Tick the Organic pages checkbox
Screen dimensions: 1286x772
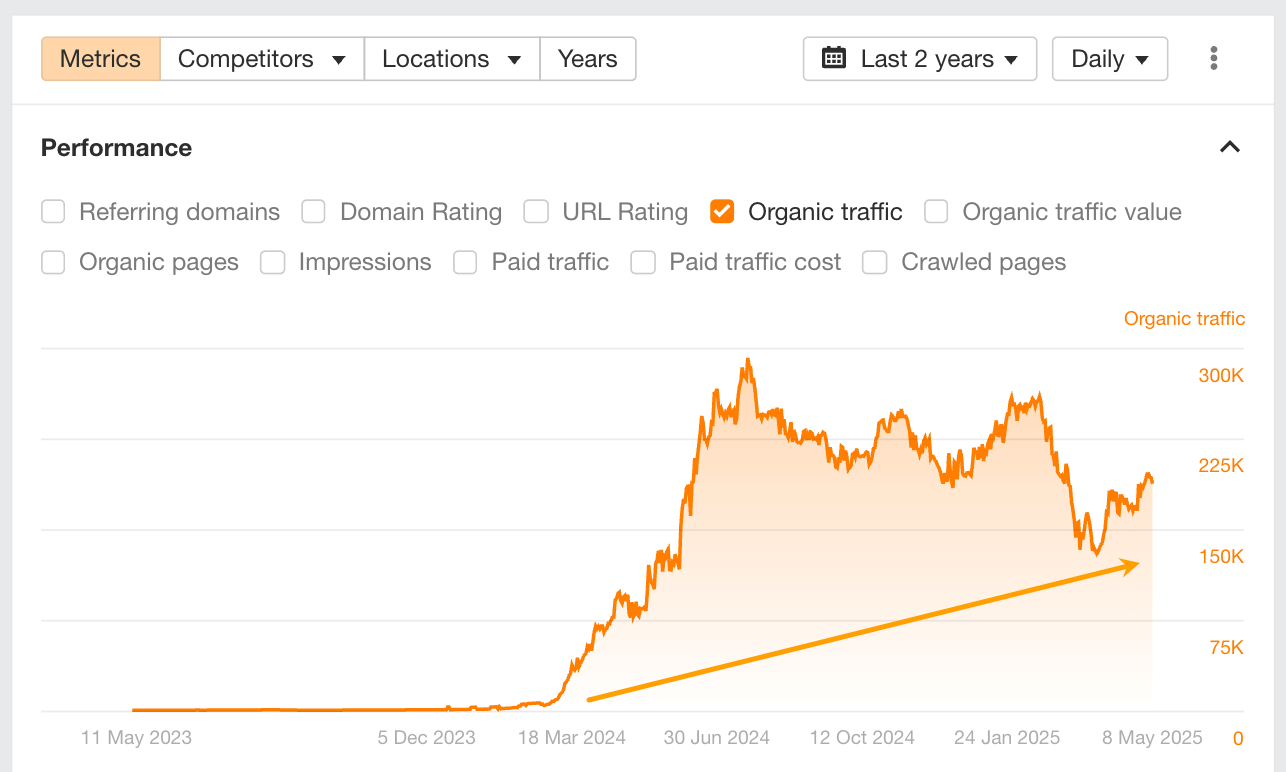pyautogui.click(x=53, y=262)
